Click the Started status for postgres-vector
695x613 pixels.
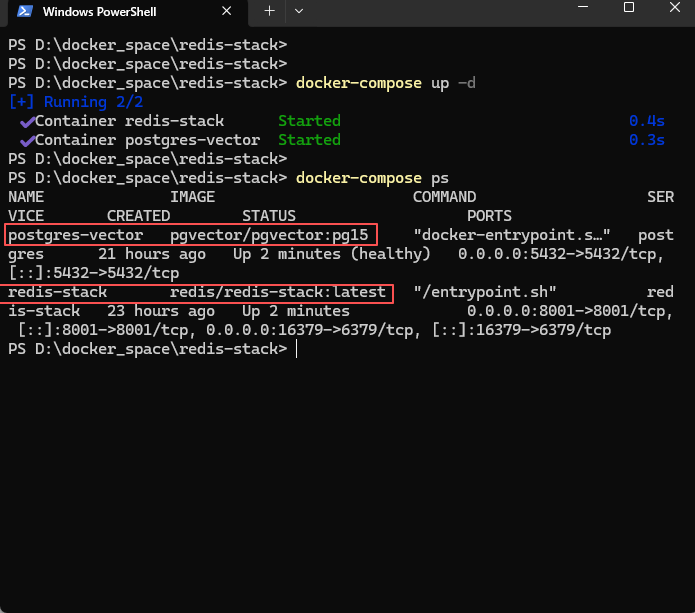tap(309, 140)
